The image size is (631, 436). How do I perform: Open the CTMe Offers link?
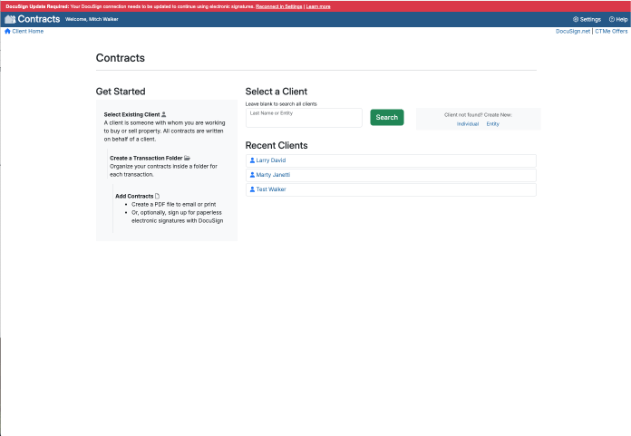(612, 31)
